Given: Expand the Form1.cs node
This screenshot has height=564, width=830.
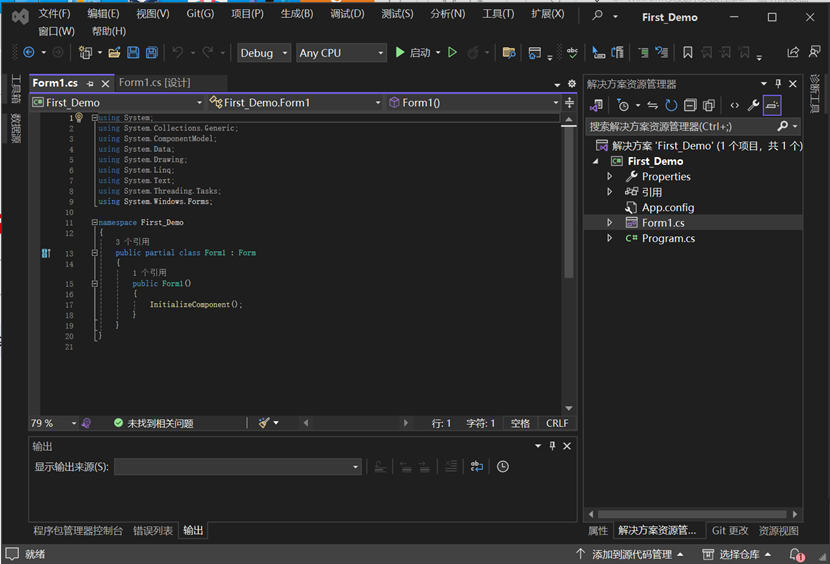Looking at the screenshot, I should click(609, 222).
